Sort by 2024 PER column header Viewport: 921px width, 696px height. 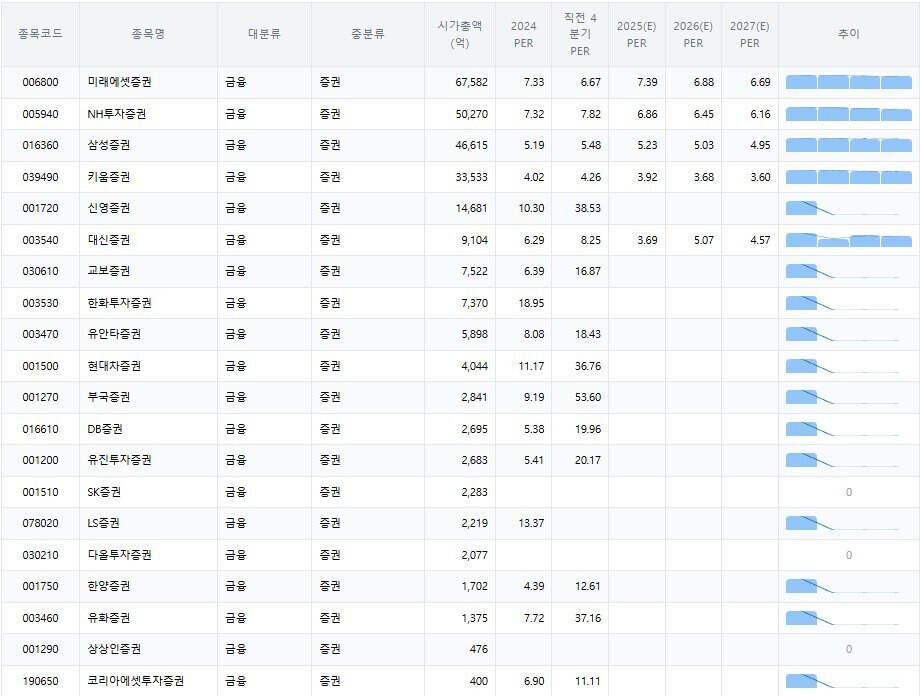click(x=523, y=34)
